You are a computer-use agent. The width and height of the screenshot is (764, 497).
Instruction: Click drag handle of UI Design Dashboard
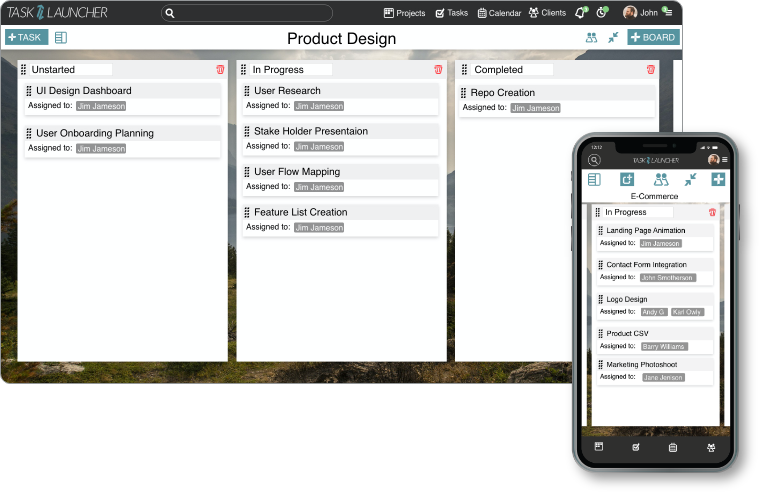click(29, 91)
